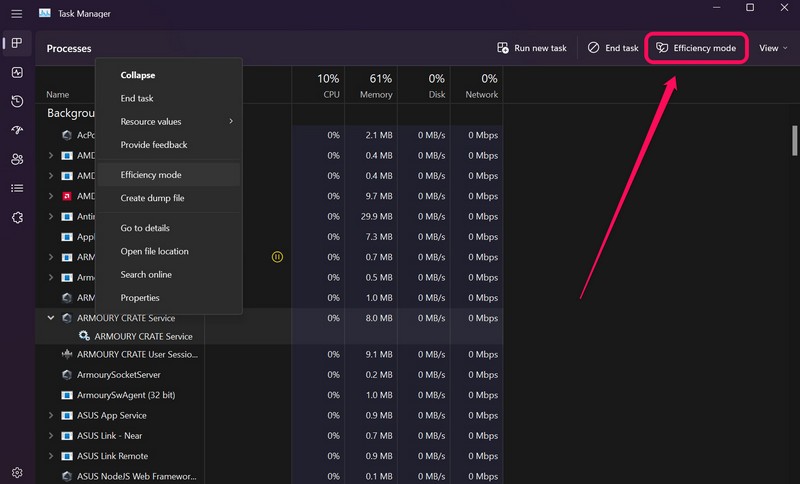Open the Startup apps sidebar icon
The height and width of the screenshot is (484, 800).
click(x=17, y=130)
